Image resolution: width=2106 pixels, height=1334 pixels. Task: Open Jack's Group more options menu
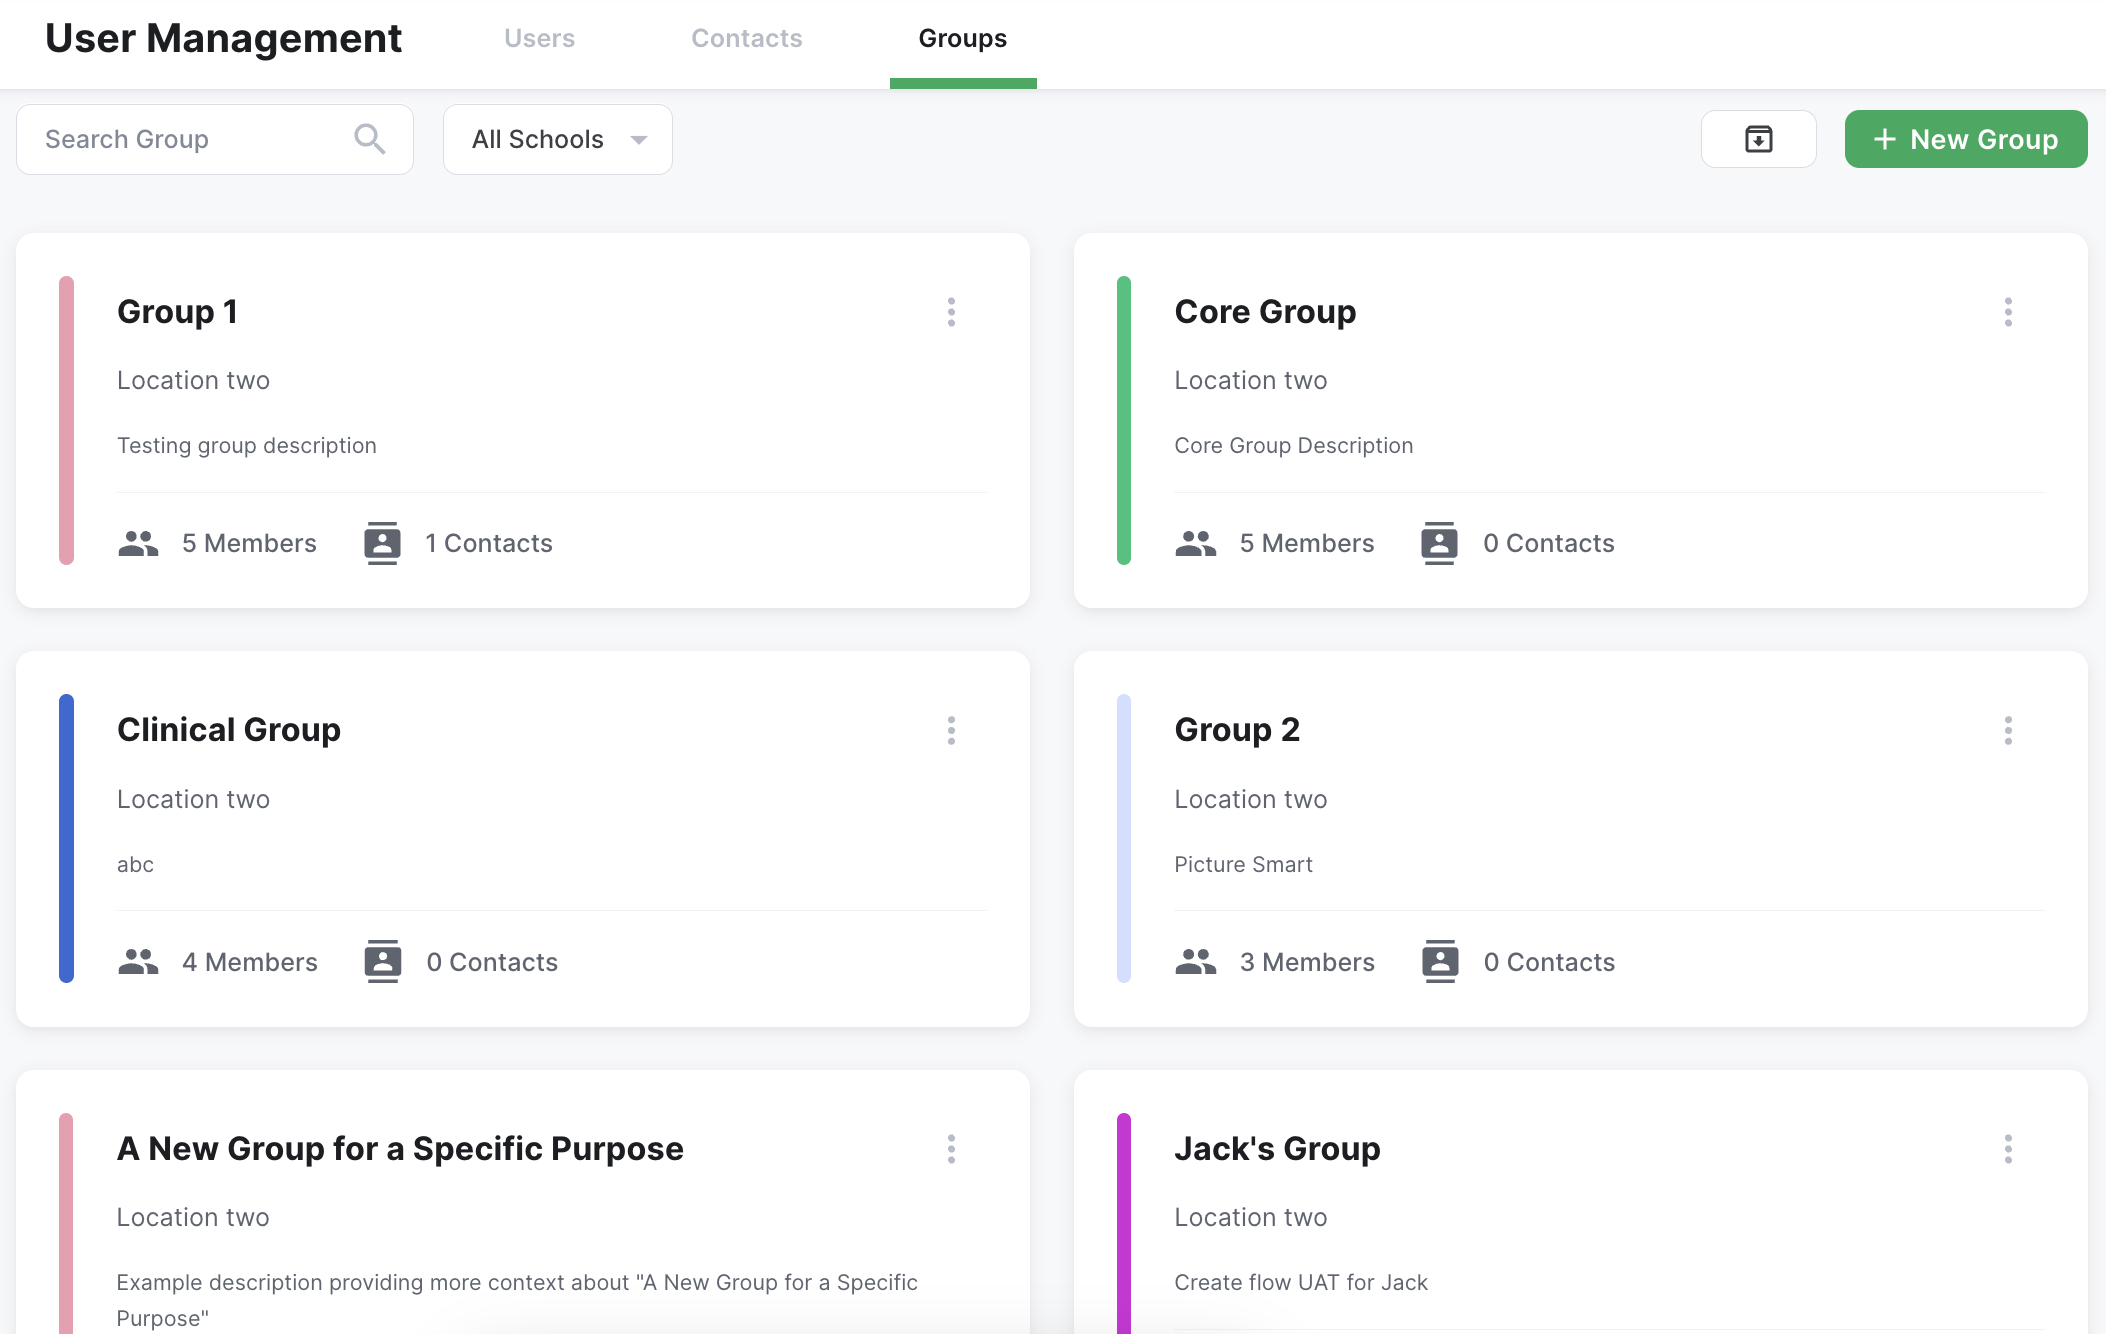(2008, 1149)
